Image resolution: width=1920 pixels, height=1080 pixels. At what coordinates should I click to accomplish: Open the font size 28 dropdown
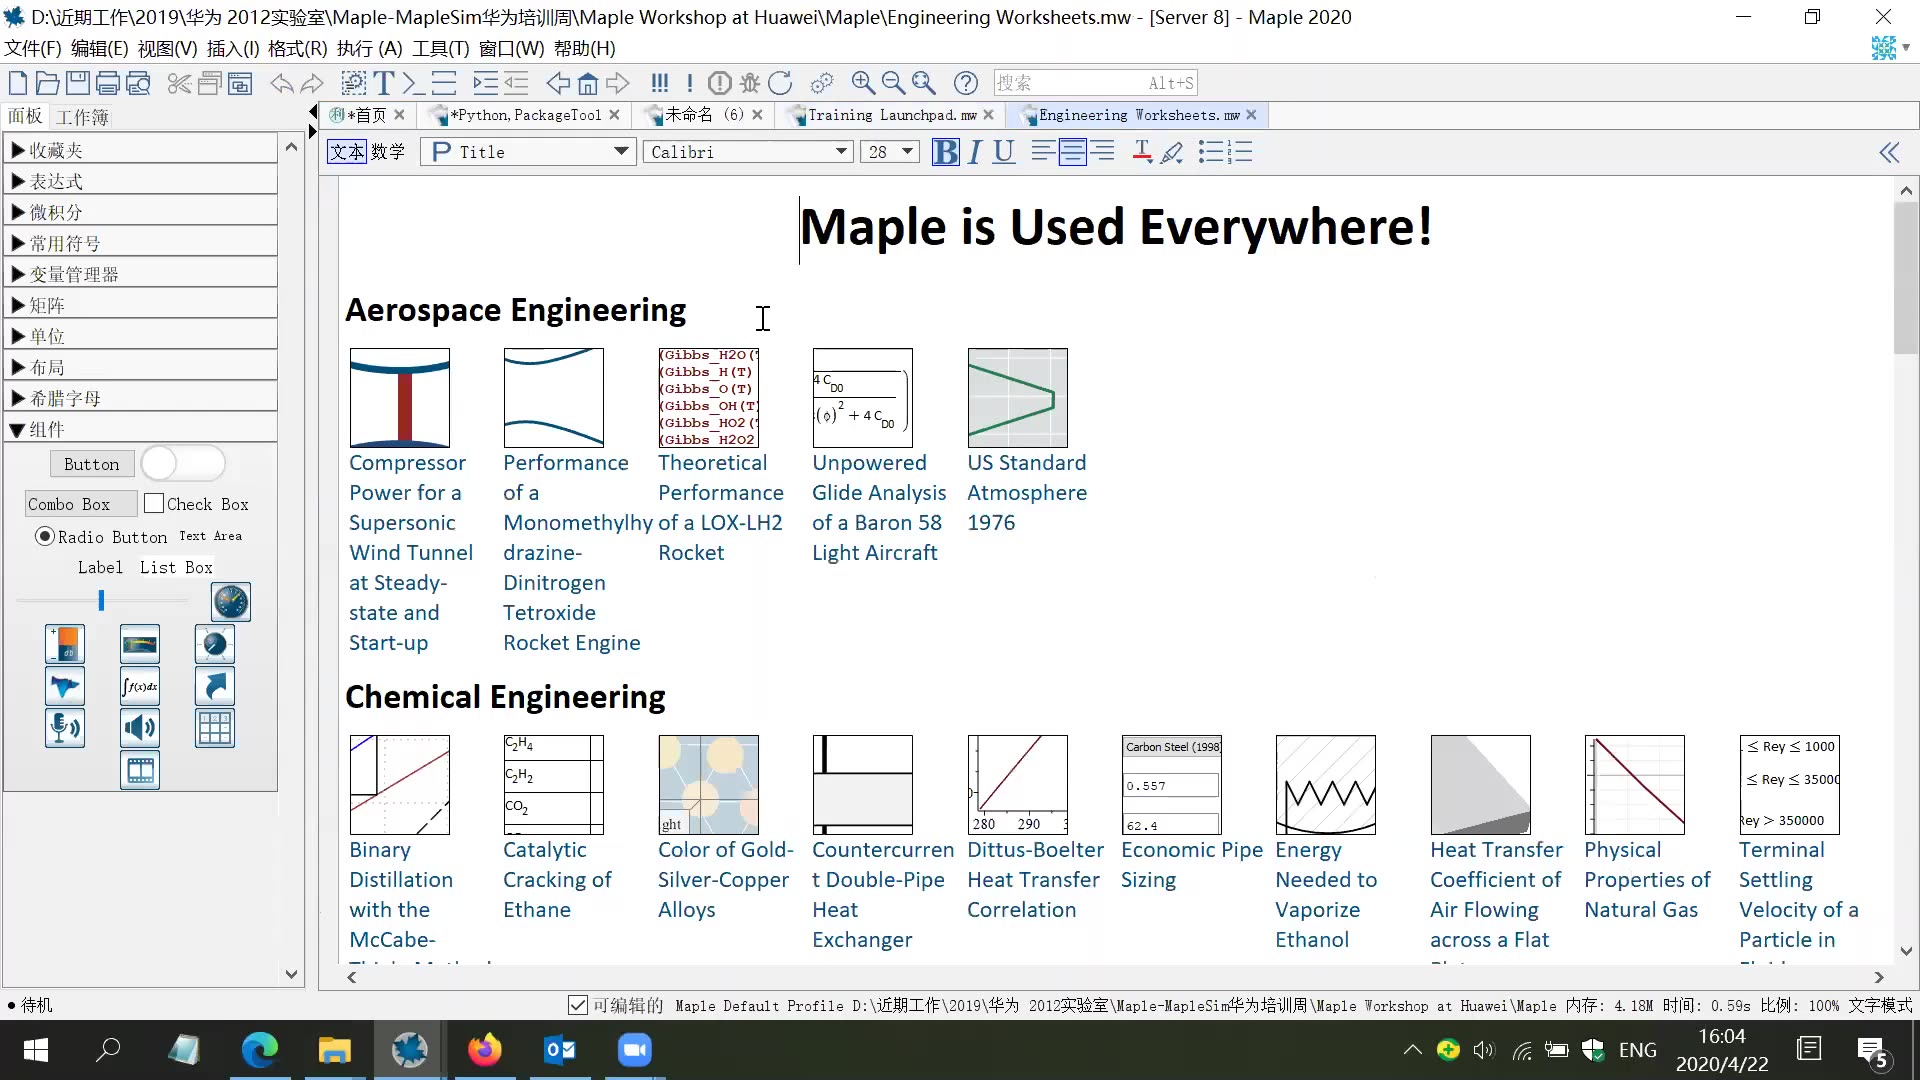(907, 152)
